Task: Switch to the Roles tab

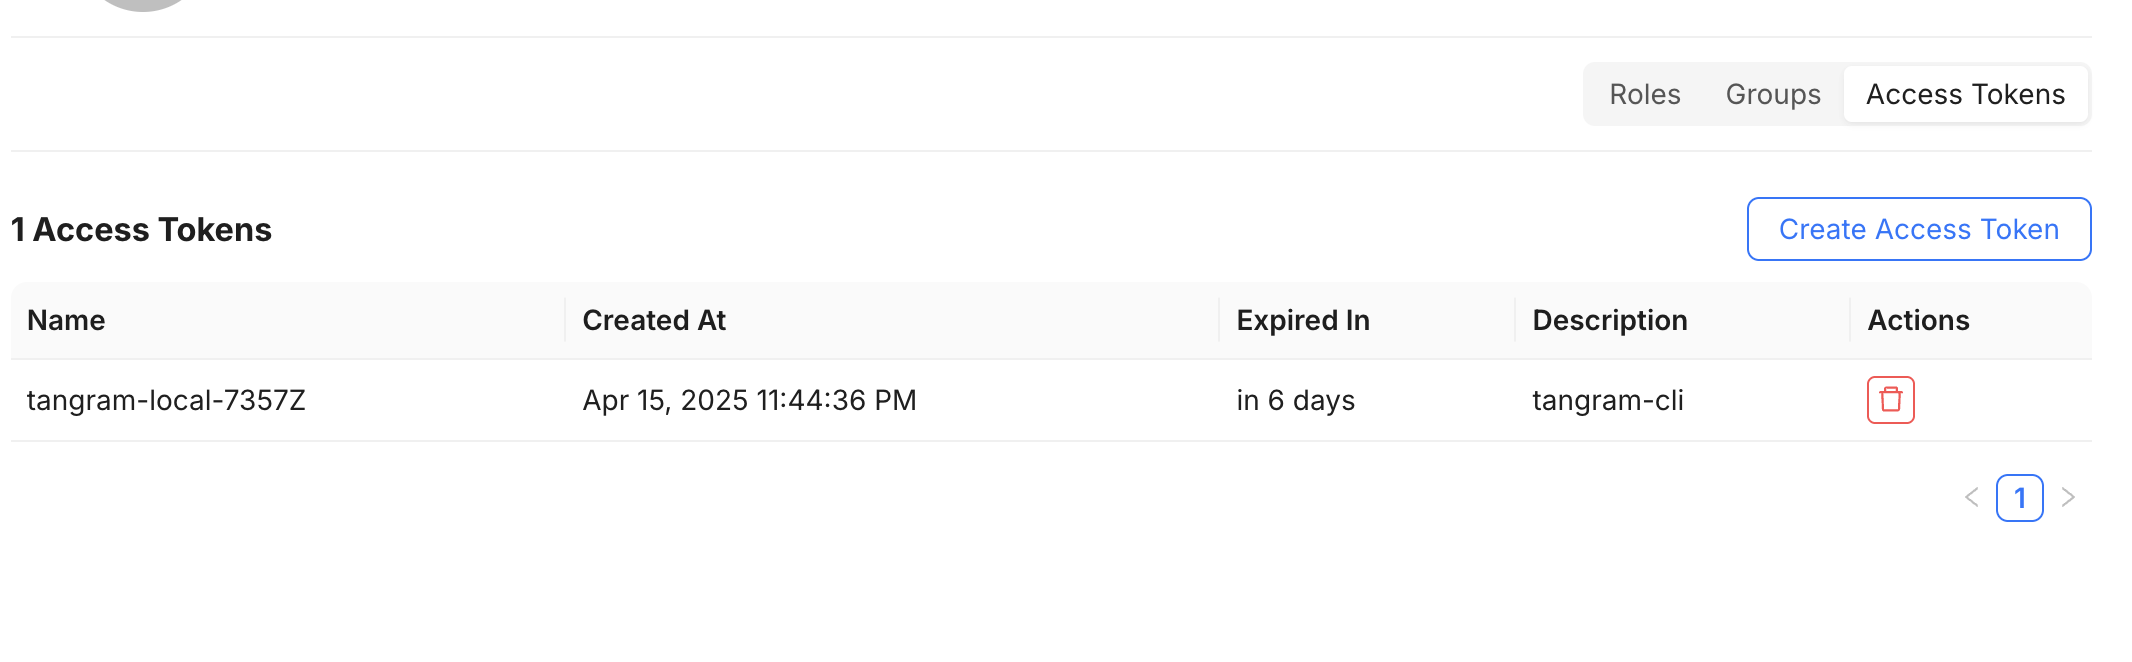Action: 1645,94
